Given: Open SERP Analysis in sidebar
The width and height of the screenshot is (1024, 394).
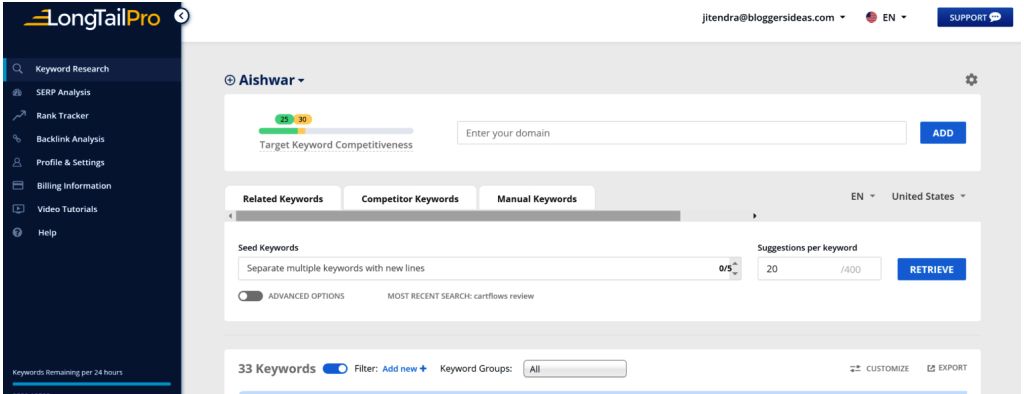Looking at the screenshot, I should pyautogui.click(x=63, y=92).
